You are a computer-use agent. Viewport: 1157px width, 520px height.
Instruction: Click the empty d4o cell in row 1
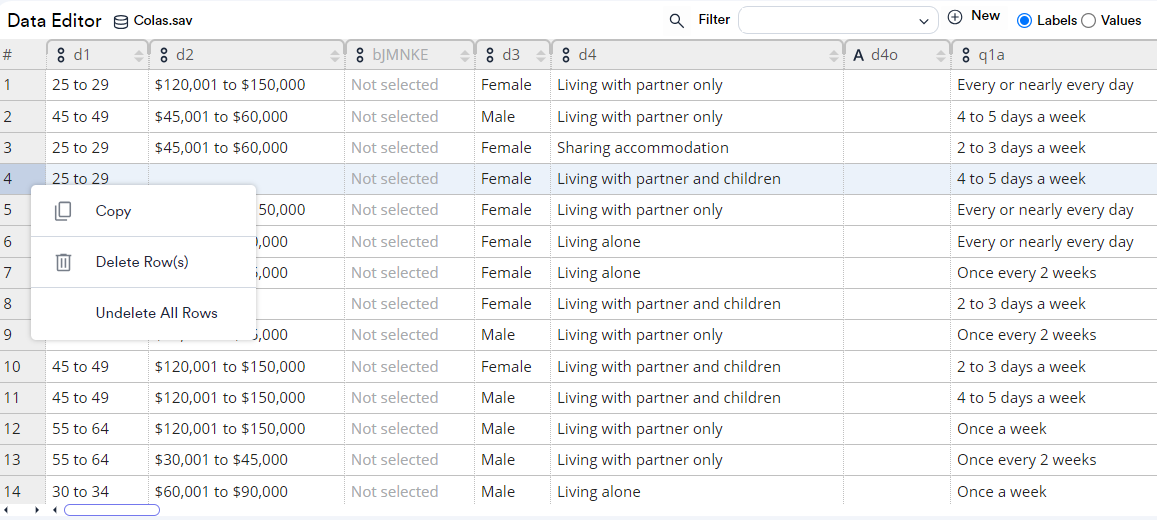point(897,85)
